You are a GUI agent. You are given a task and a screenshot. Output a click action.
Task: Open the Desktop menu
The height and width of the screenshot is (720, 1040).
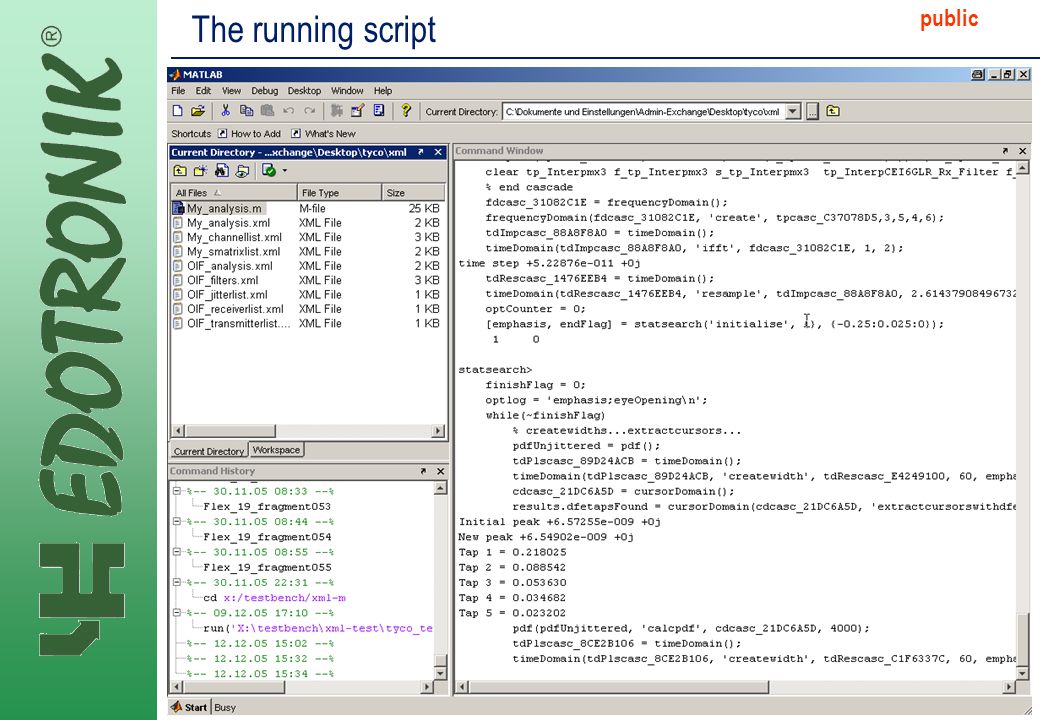coord(304,91)
